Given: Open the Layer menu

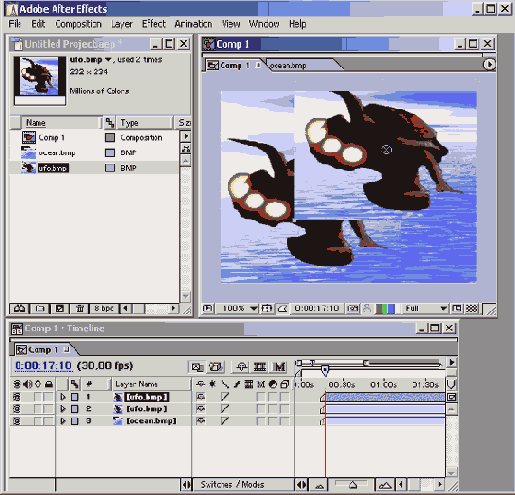Looking at the screenshot, I should point(122,24).
